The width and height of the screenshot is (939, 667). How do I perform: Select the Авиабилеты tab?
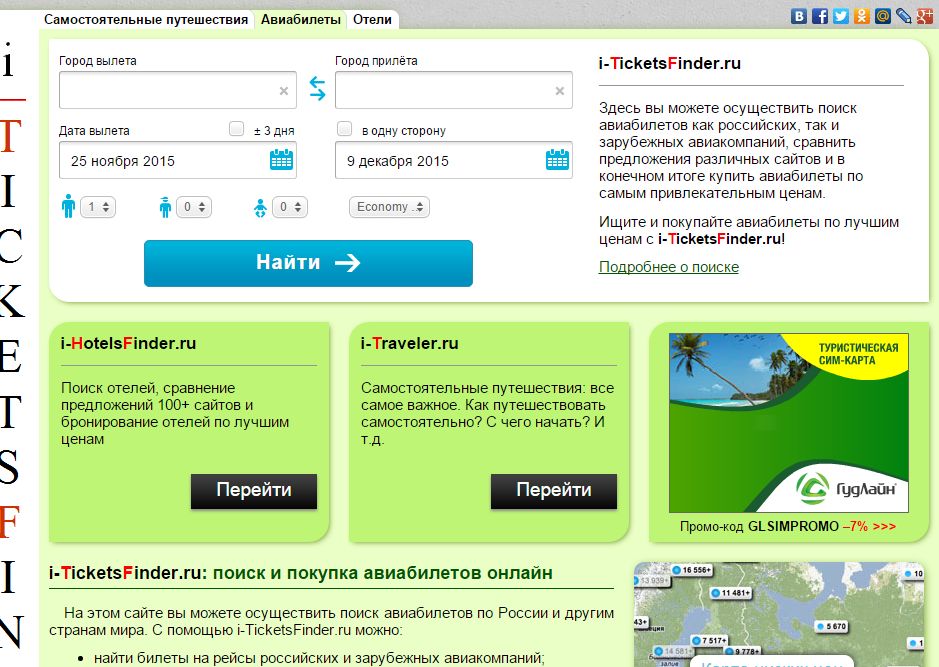pos(301,20)
